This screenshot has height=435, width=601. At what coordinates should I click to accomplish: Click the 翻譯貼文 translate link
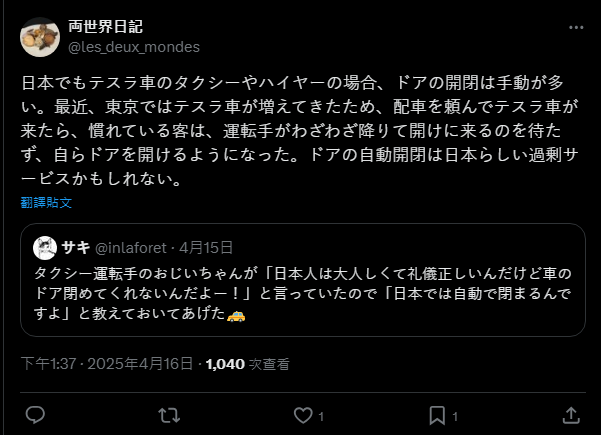[x=46, y=203]
